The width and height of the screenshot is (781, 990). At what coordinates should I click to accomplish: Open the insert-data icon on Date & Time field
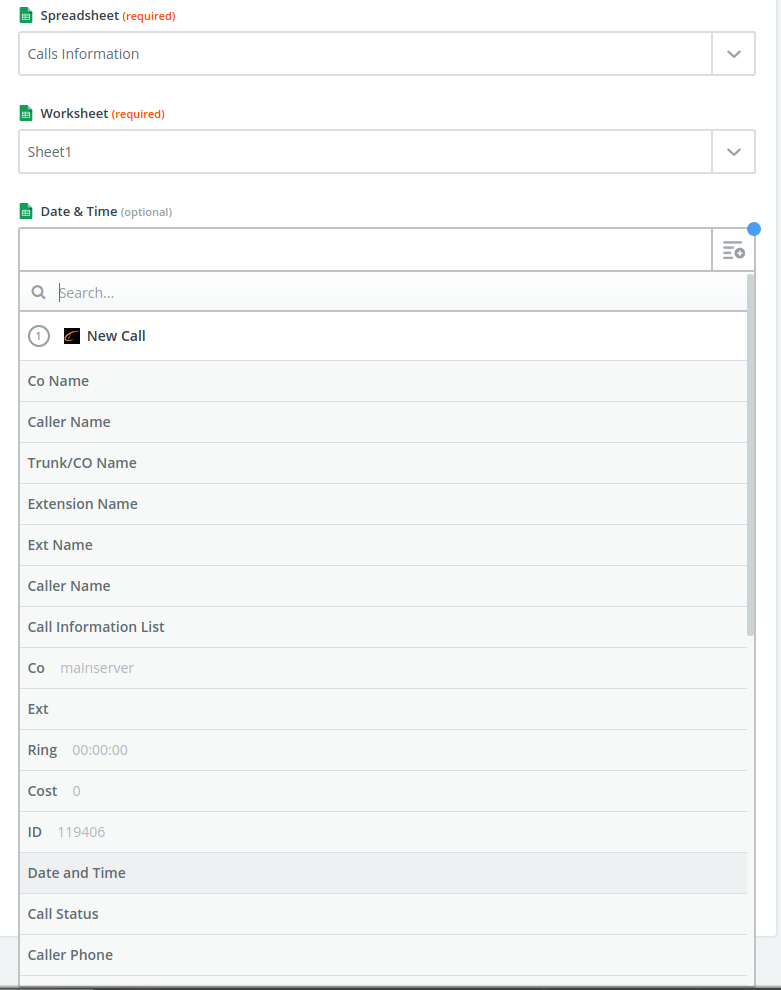(x=734, y=249)
